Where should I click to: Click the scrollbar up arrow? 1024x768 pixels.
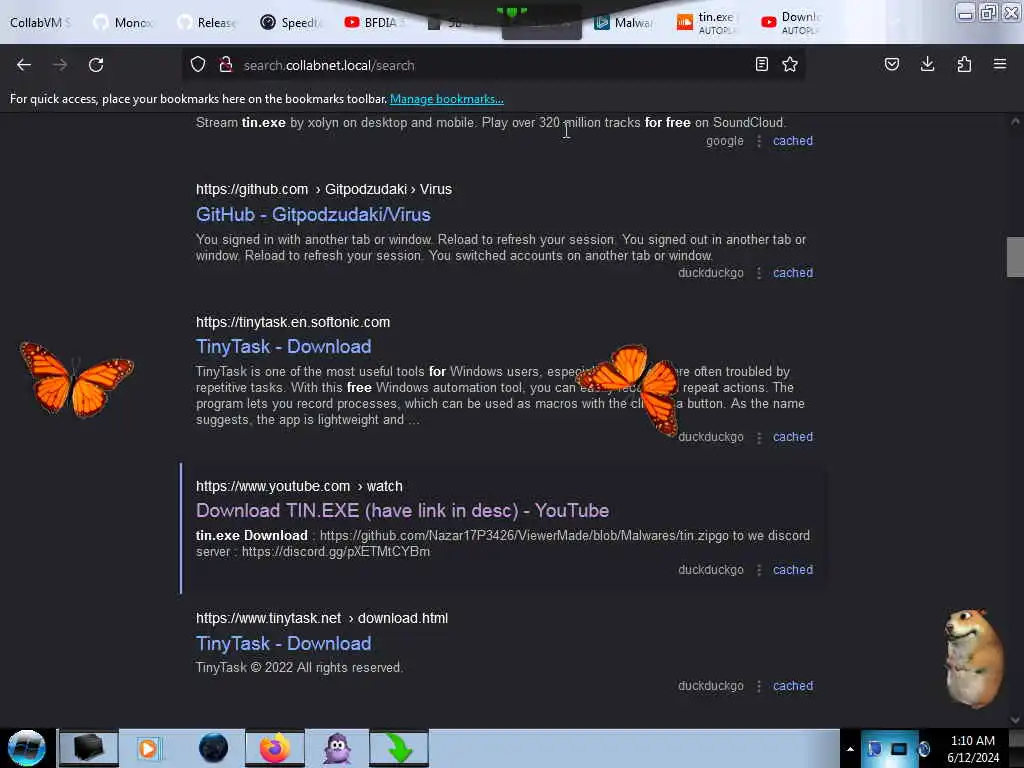pos(1015,121)
